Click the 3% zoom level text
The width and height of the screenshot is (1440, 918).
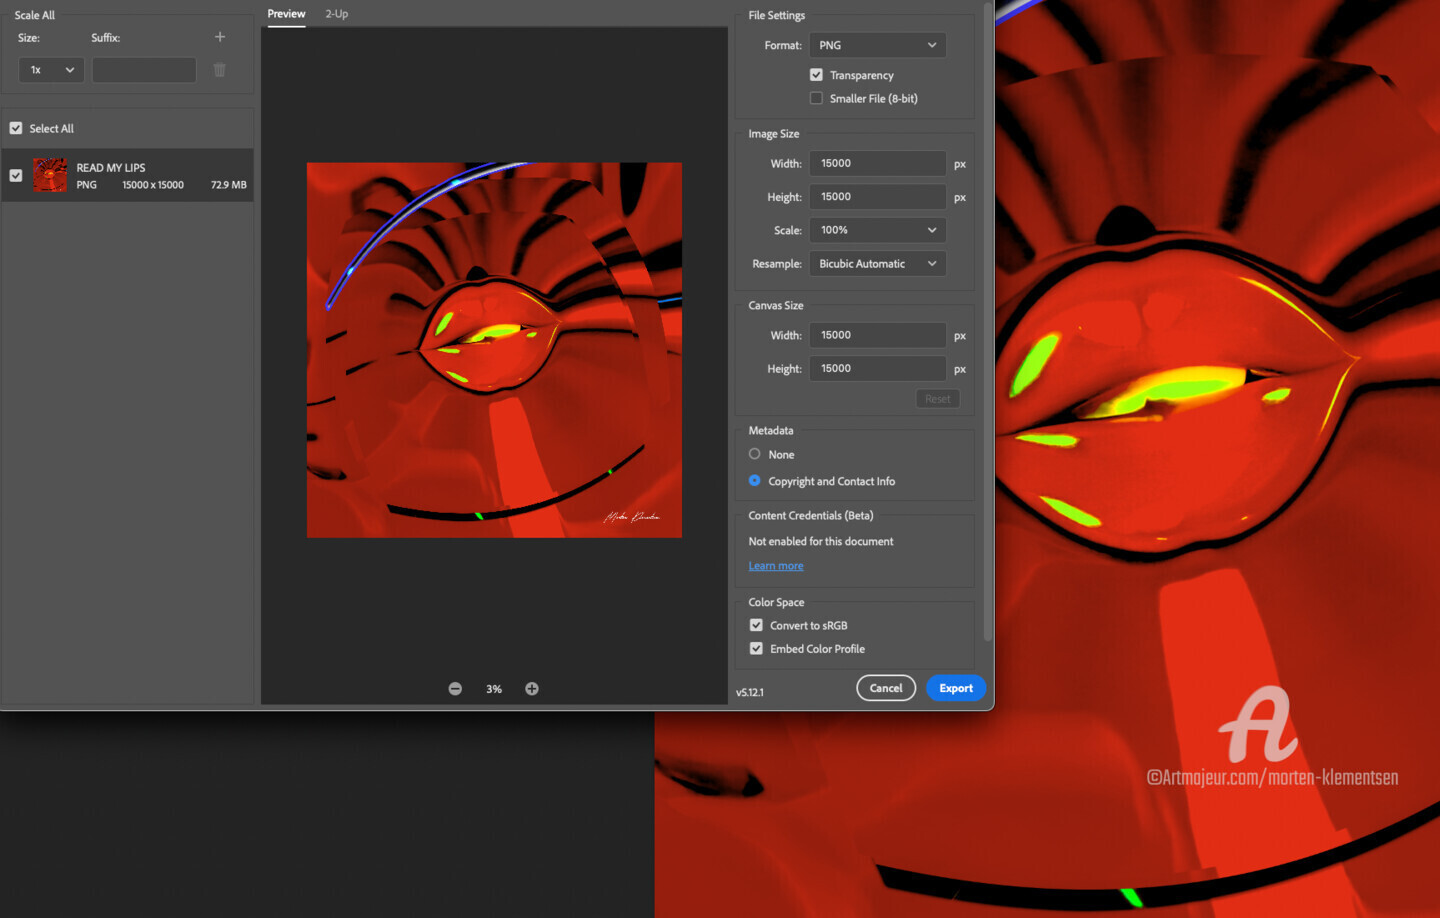[x=494, y=689]
